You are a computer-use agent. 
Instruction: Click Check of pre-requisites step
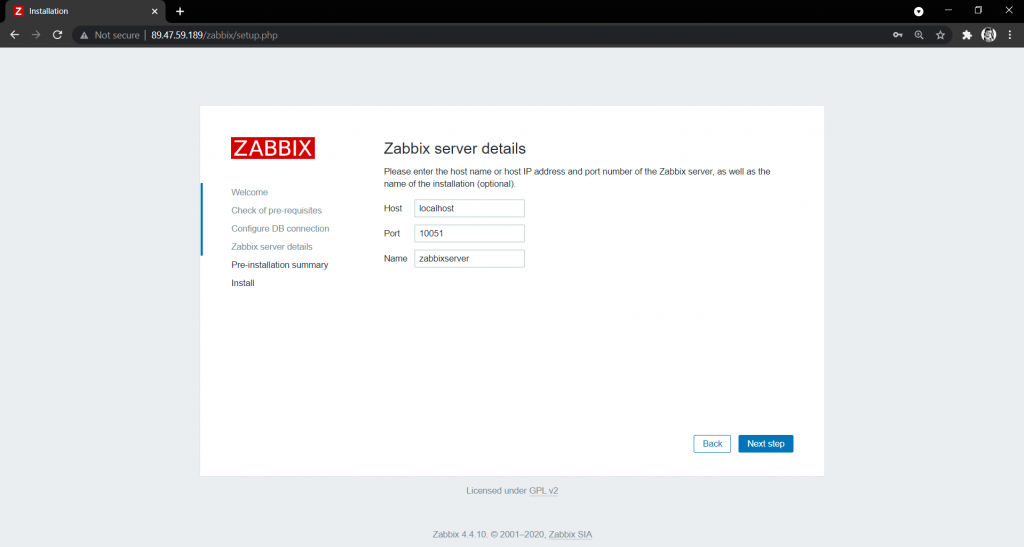click(276, 210)
